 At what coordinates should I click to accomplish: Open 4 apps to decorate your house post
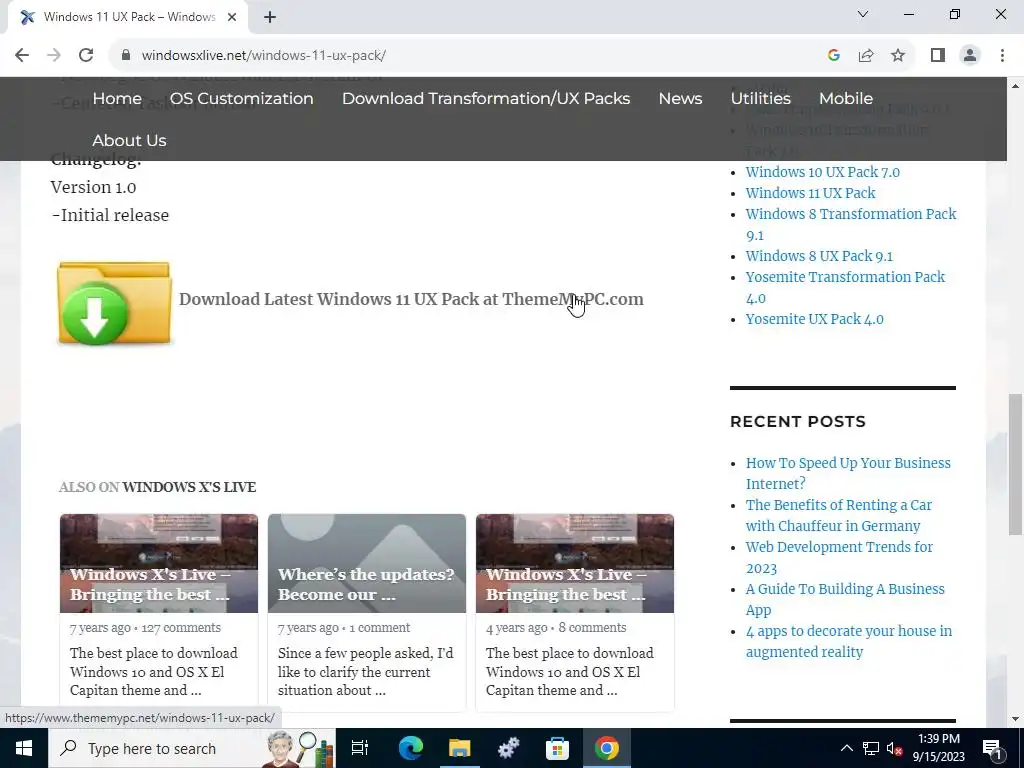coord(849,641)
